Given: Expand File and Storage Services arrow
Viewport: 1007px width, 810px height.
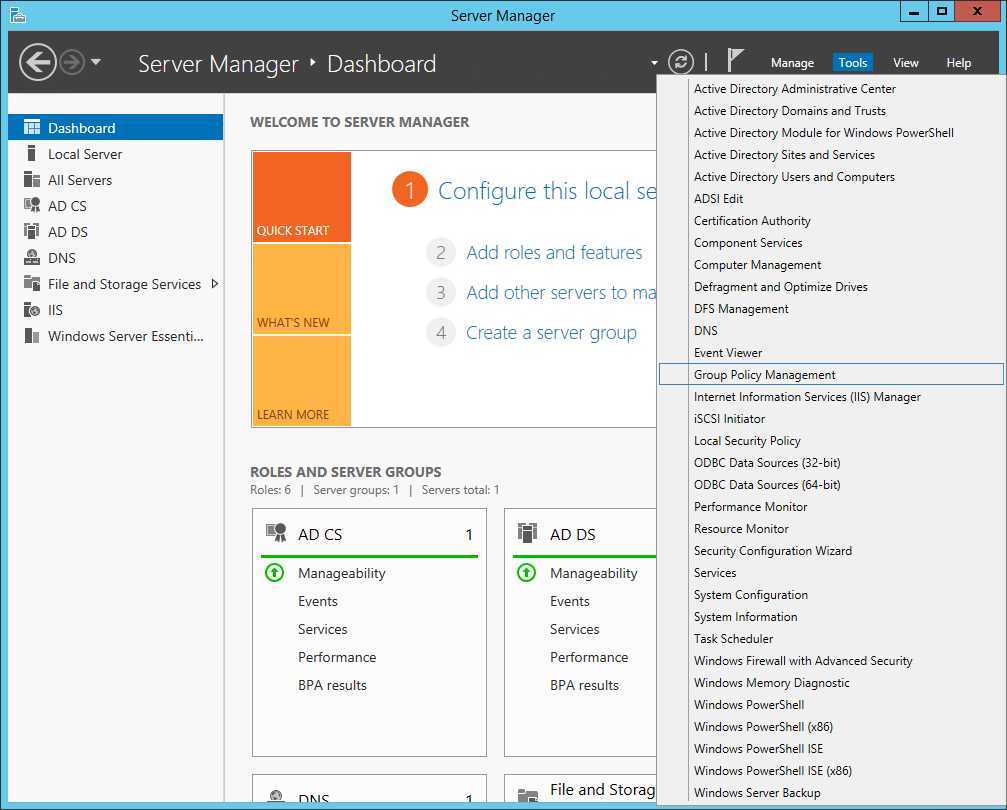Looking at the screenshot, I should 215,284.
